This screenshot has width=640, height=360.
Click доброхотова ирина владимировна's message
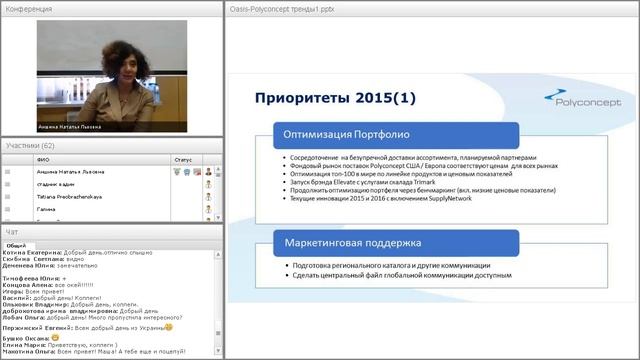click(80, 311)
